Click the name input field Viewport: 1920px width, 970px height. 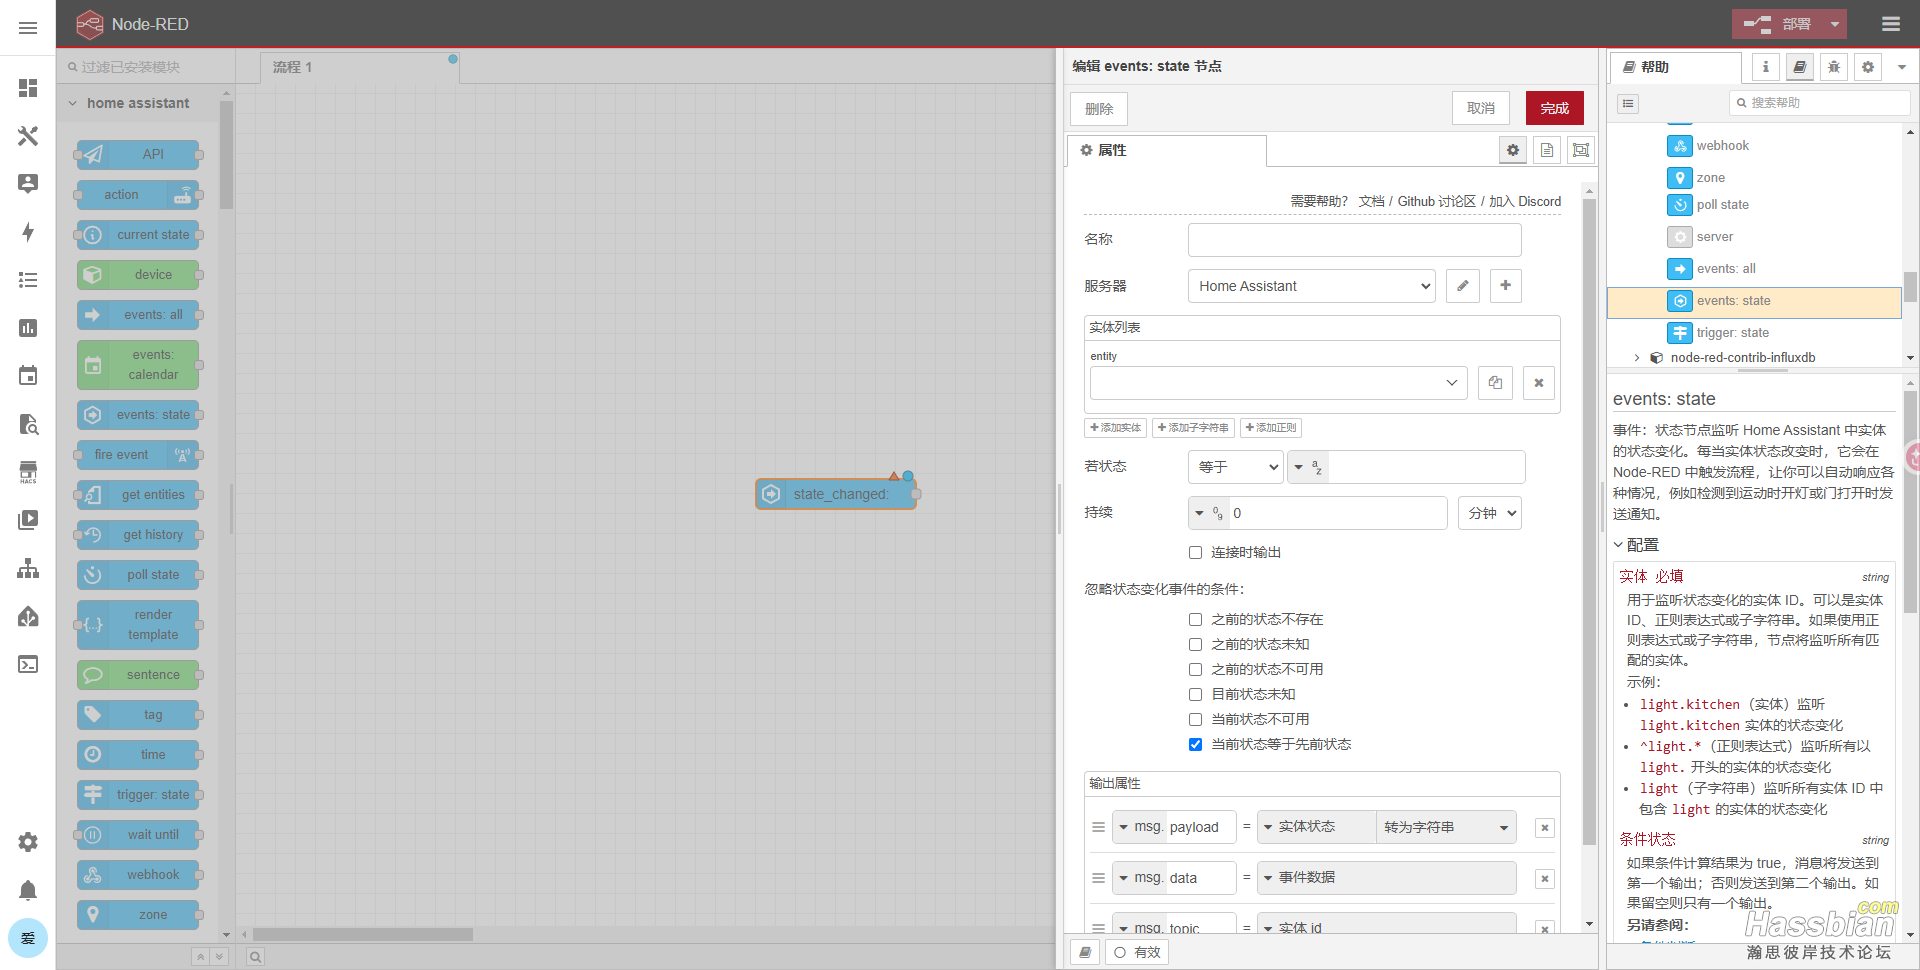[1354, 240]
